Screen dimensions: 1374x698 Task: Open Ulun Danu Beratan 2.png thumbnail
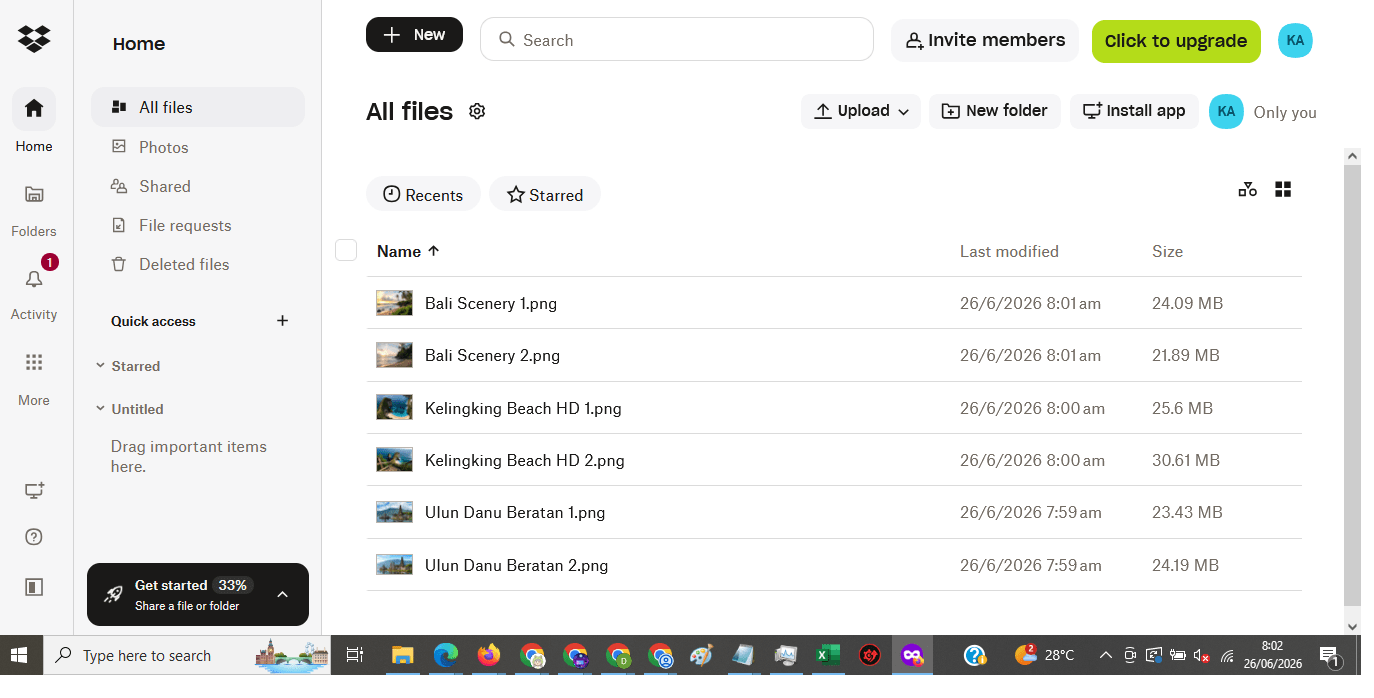pos(394,564)
